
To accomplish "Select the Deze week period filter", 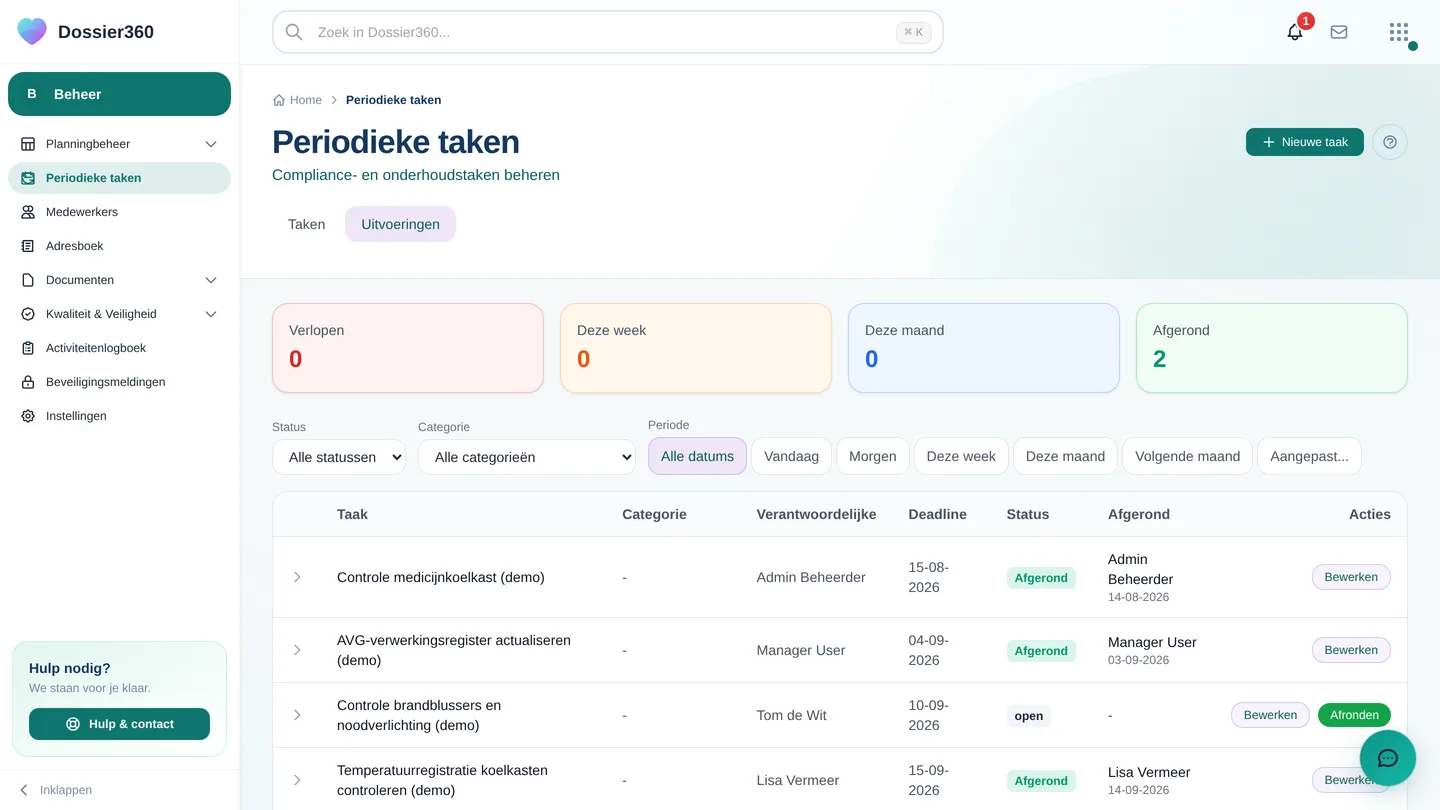I will pyautogui.click(x=961, y=456).
